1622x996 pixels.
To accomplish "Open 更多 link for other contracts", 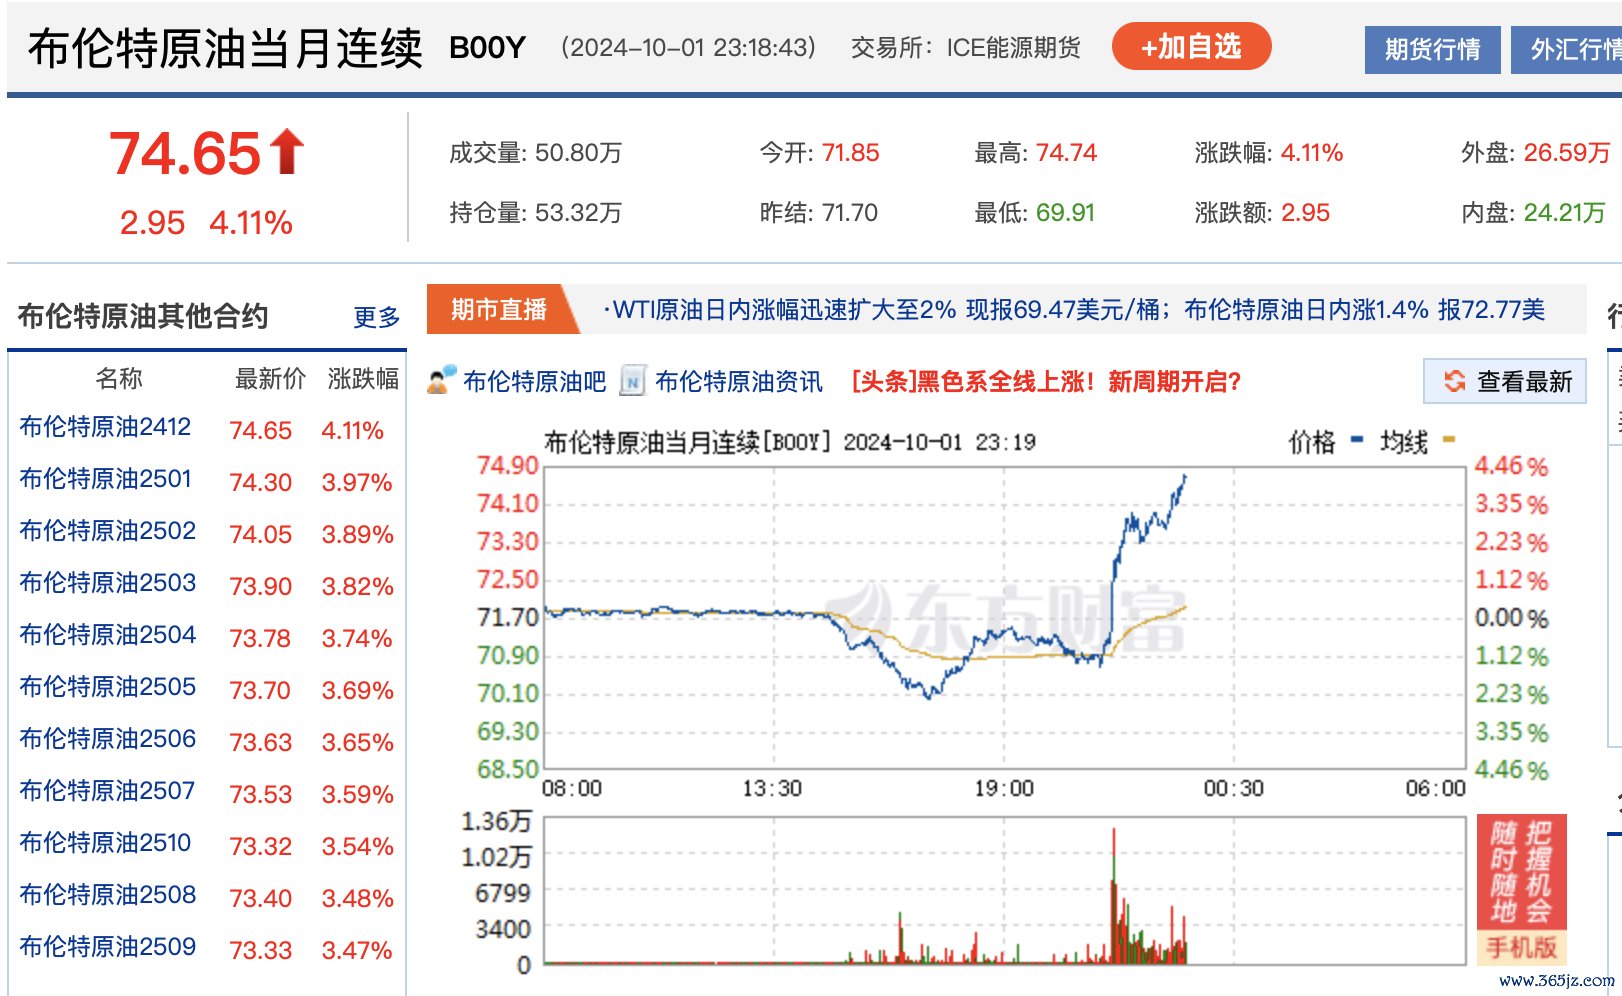I will tap(376, 317).
